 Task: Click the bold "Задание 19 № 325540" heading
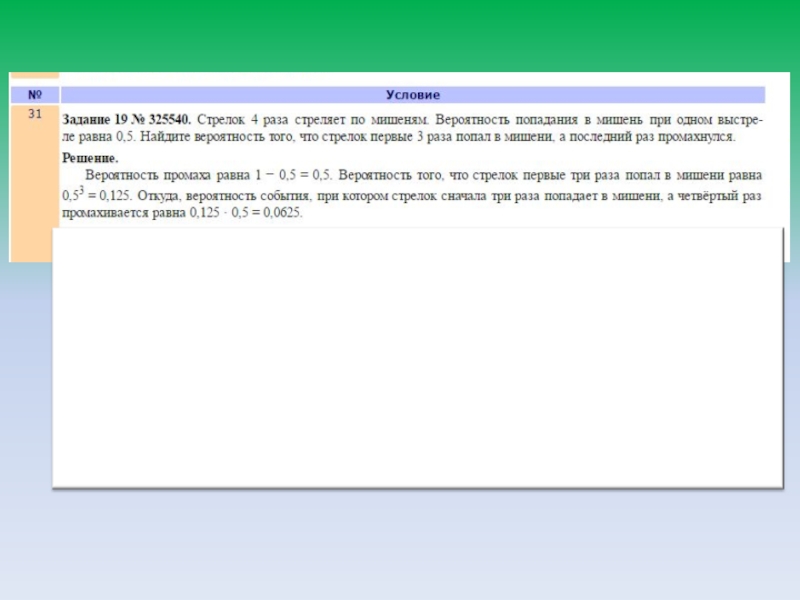(126, 120)
